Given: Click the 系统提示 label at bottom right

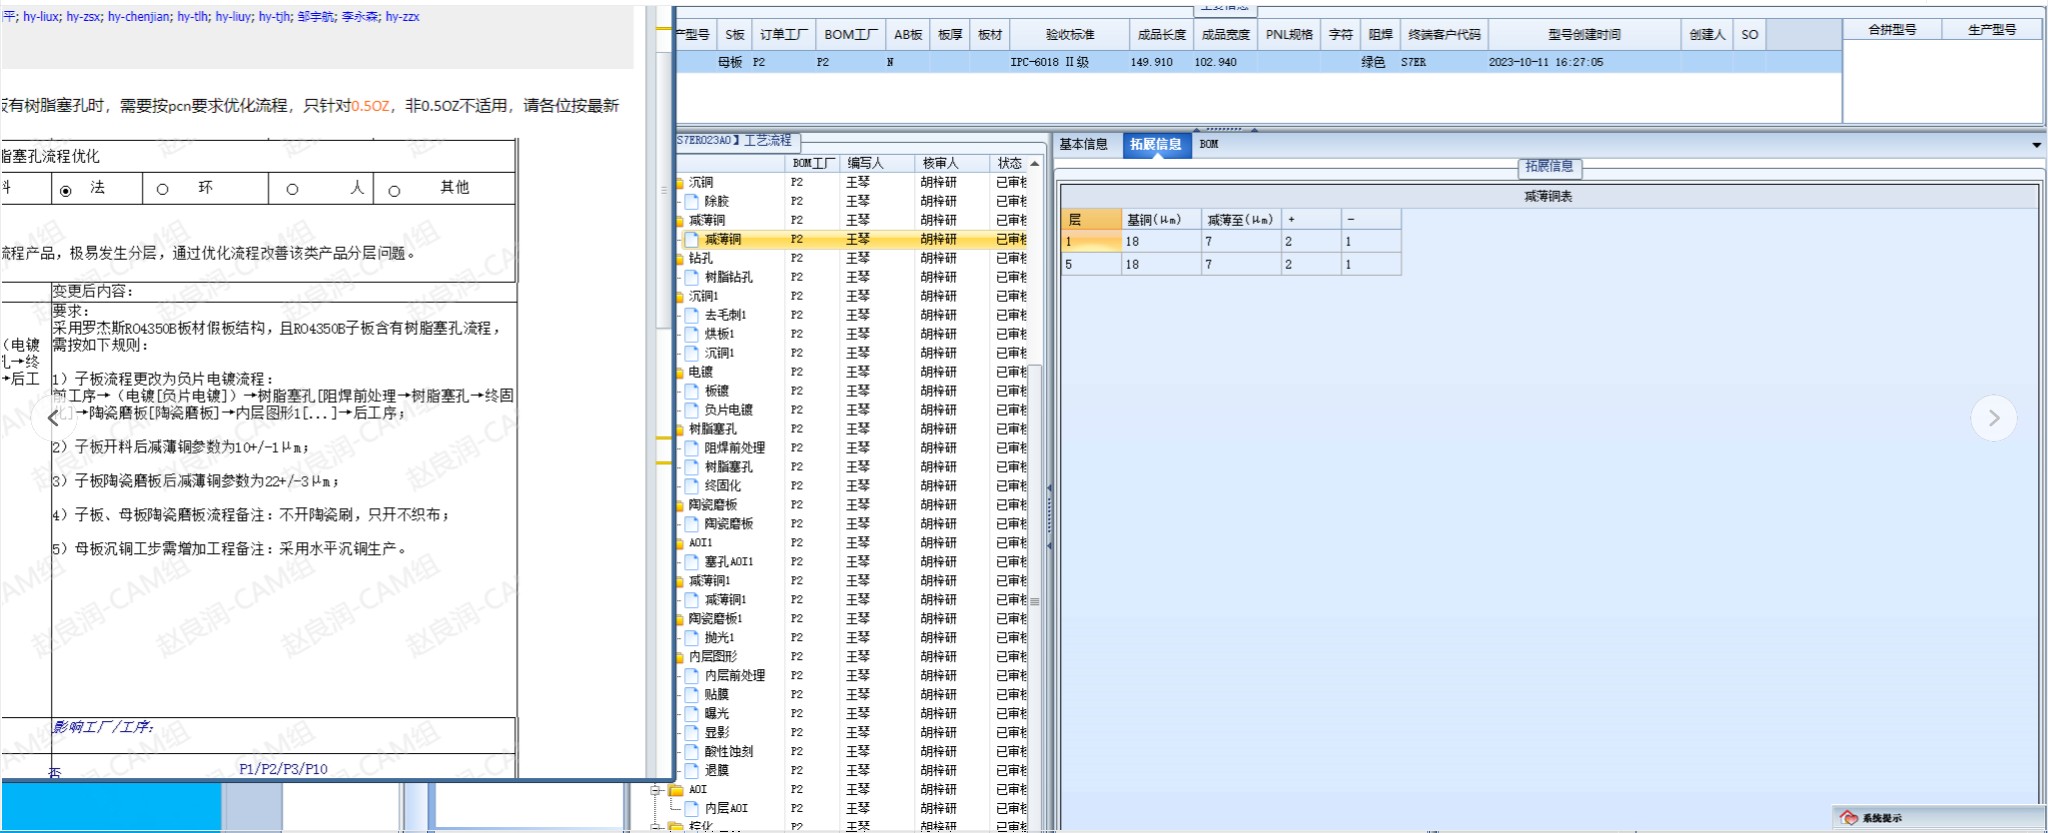Looking at the screenshot, I should tap(1882, 818).
